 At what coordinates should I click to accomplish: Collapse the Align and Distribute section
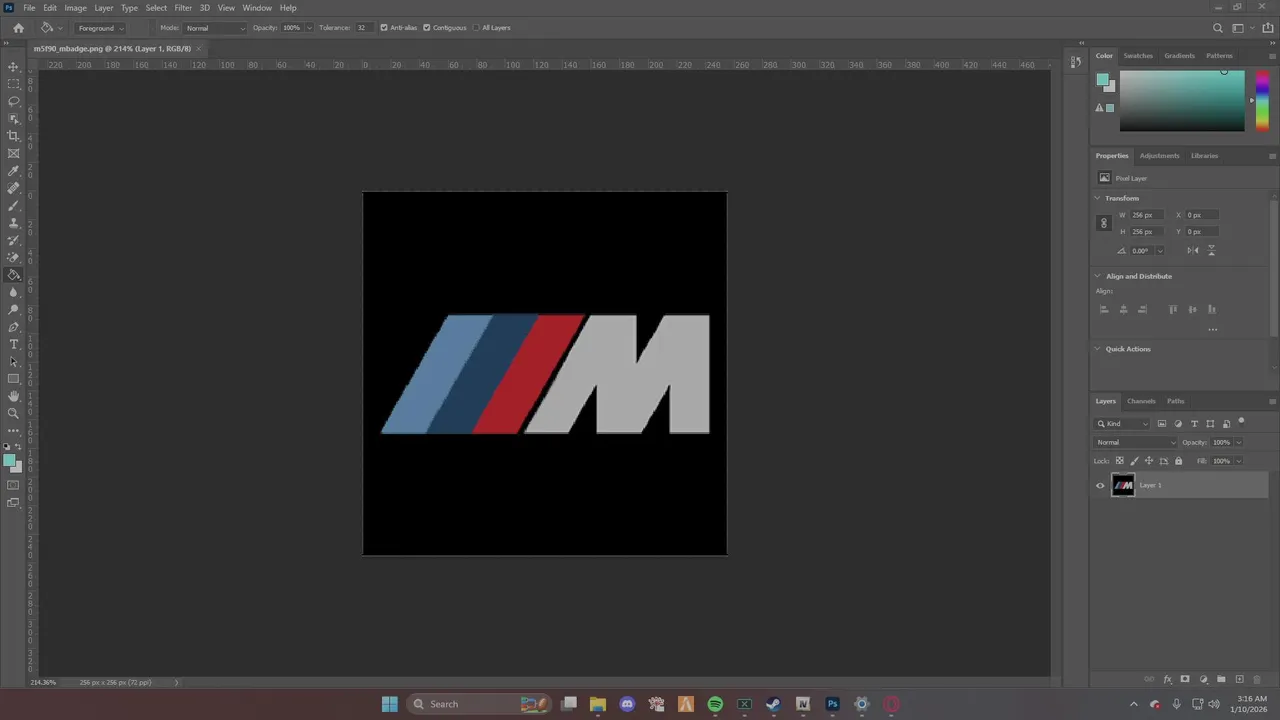[1098, 276]
